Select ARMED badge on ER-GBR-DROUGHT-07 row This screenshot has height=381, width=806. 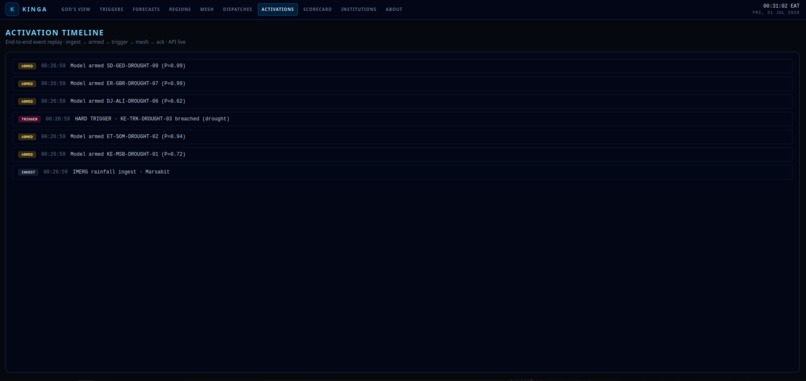pyautogui.click(x=27, y=84)
